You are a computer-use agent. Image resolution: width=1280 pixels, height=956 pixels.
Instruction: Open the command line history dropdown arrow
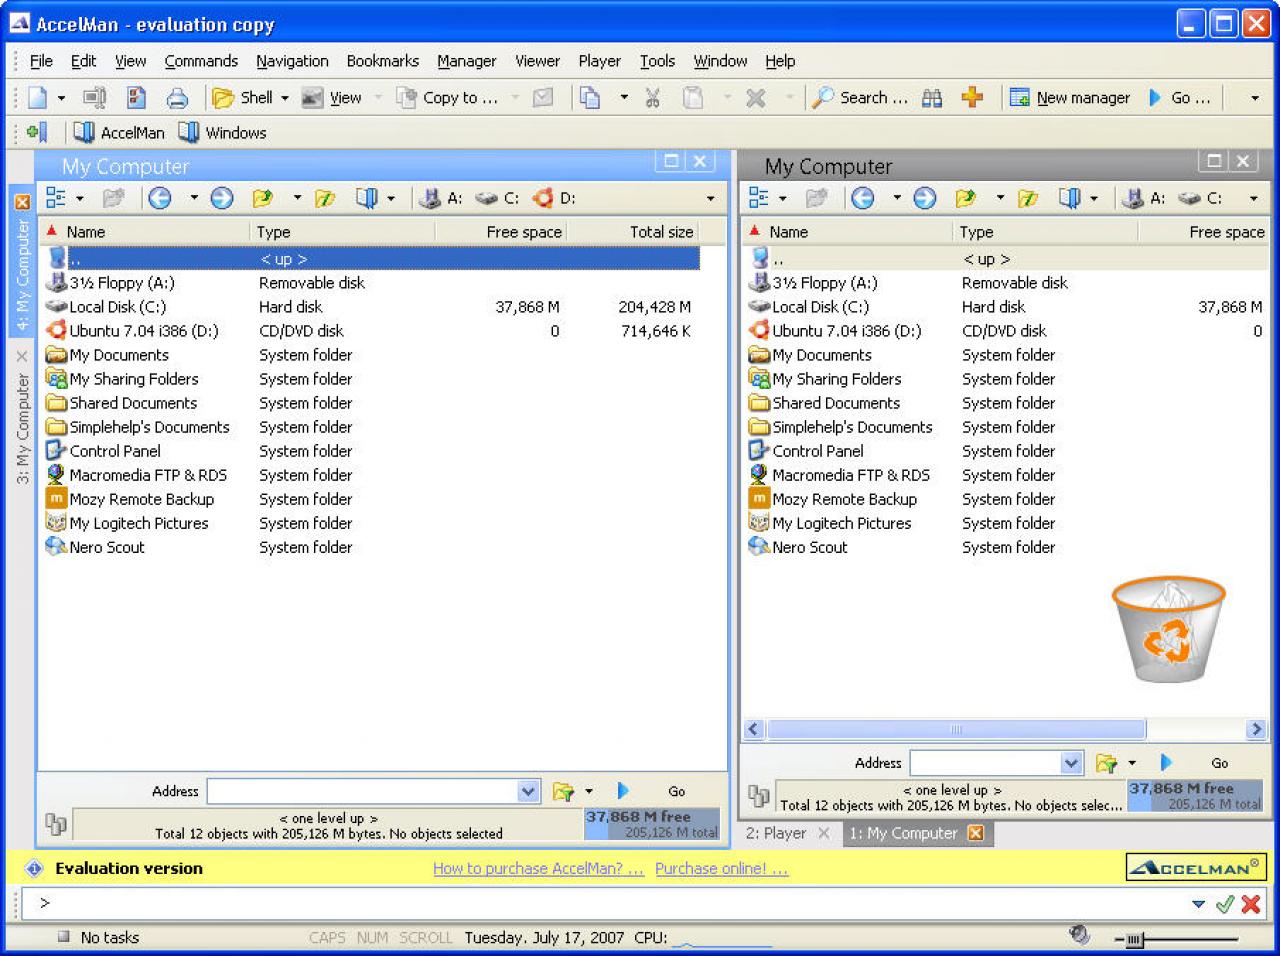(x=1198, y=904)
